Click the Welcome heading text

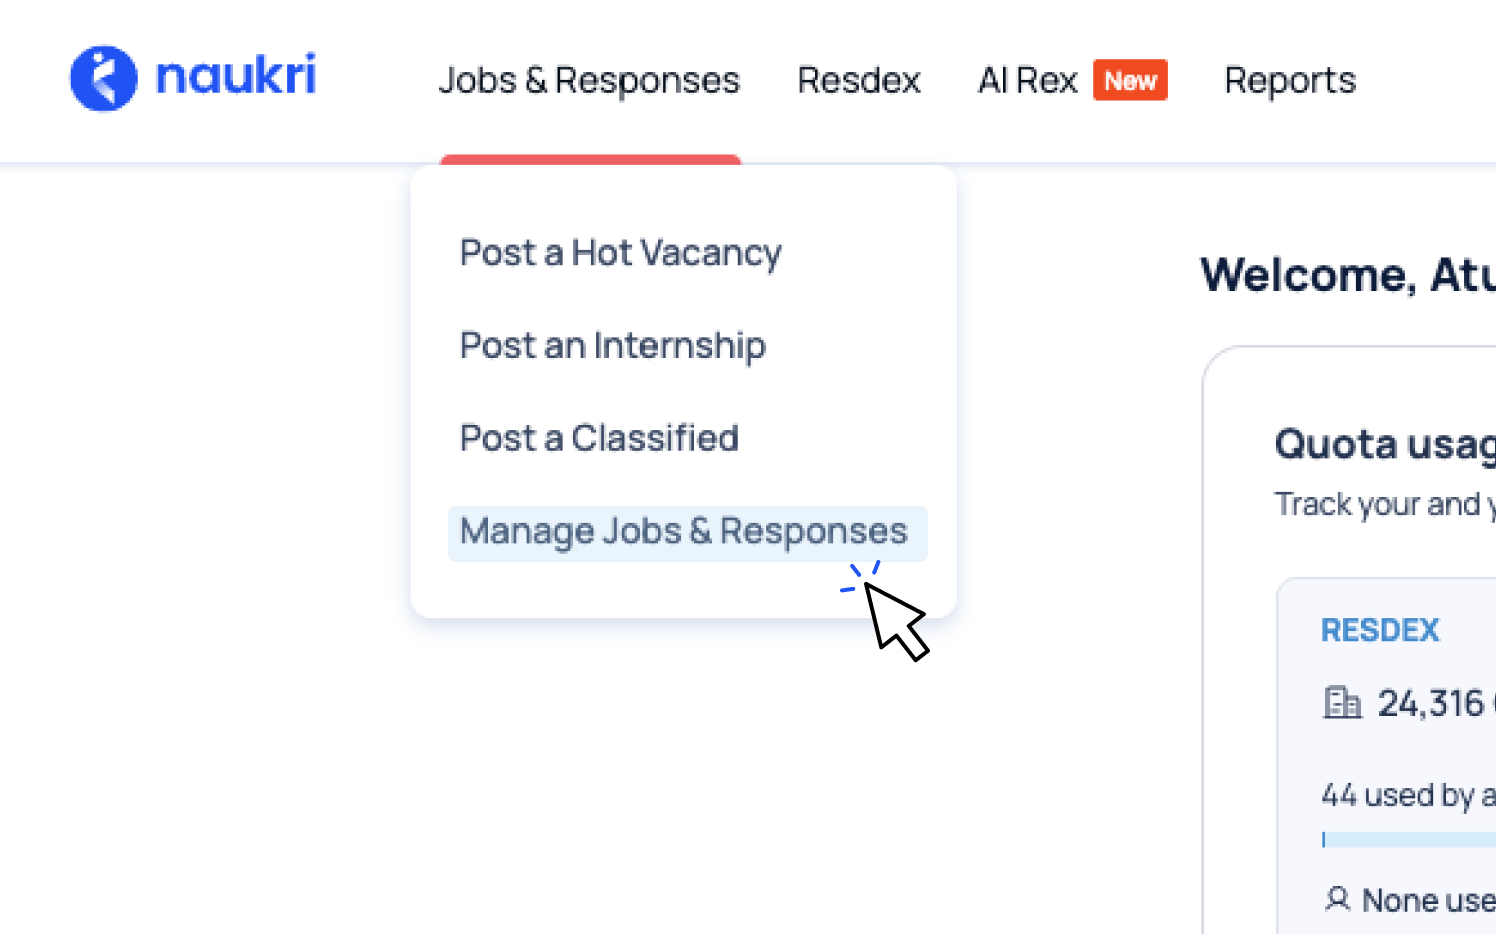click(1347, 275)
